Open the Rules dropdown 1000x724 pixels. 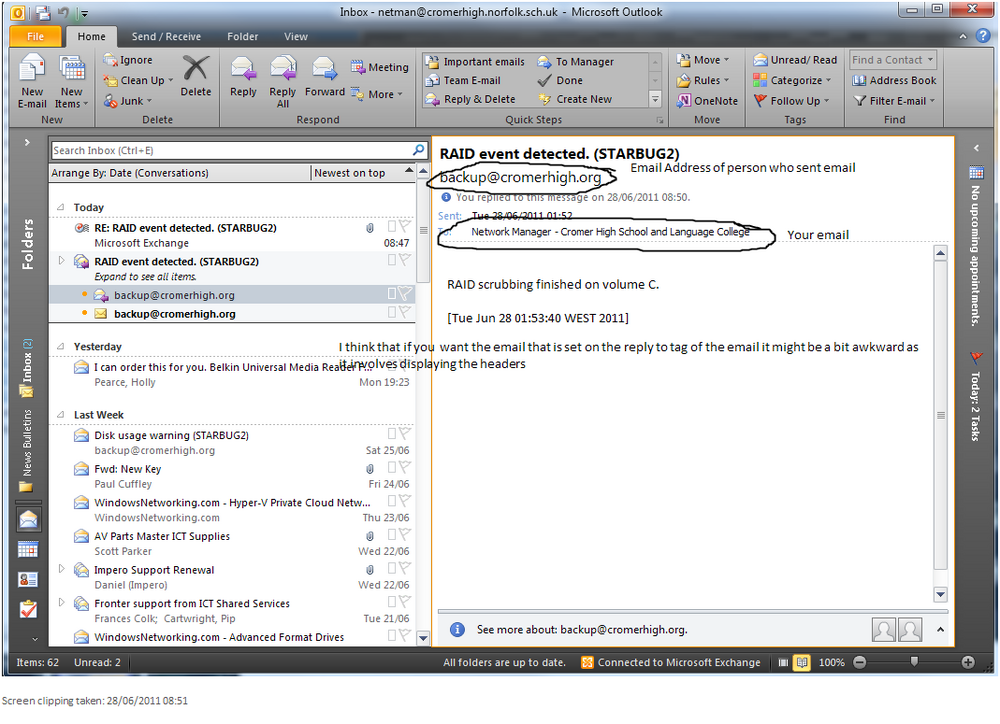(x=703, y=80)
